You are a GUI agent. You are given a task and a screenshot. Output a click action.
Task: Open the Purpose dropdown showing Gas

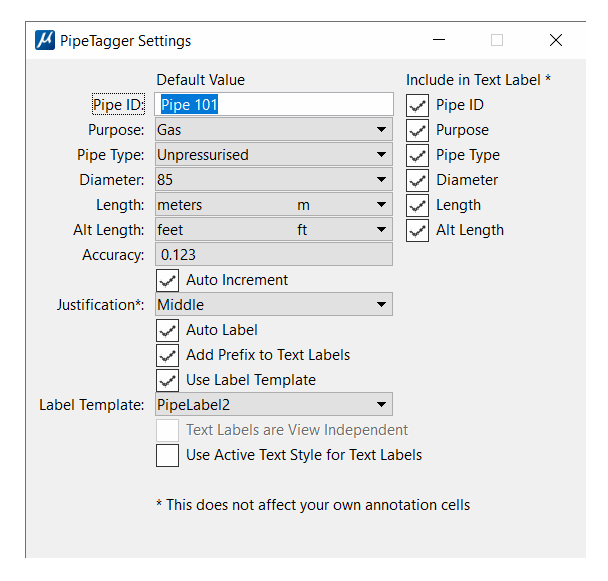pyautogui.click(x=274, y=130)
